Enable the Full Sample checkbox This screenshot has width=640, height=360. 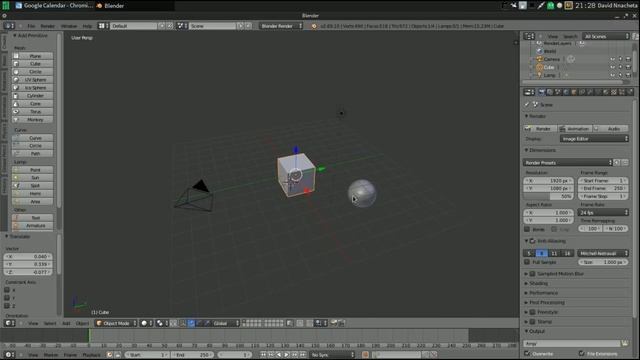tap(527, 262)
